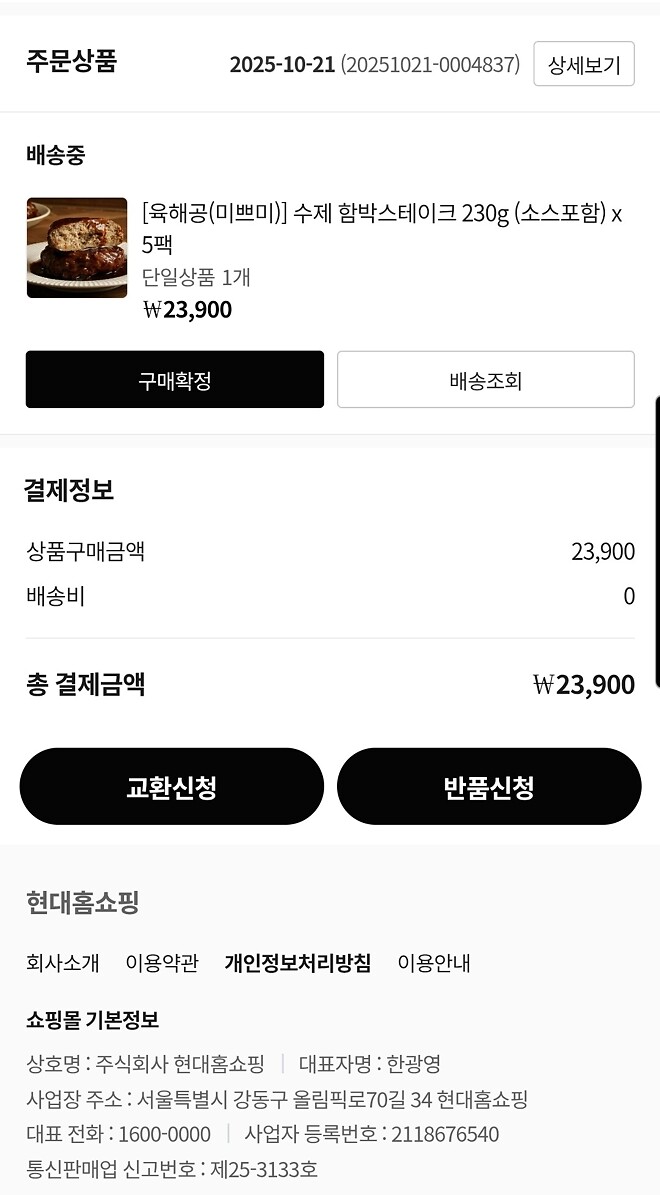Open the 개인정보처리방침 privacy policy

296,964
